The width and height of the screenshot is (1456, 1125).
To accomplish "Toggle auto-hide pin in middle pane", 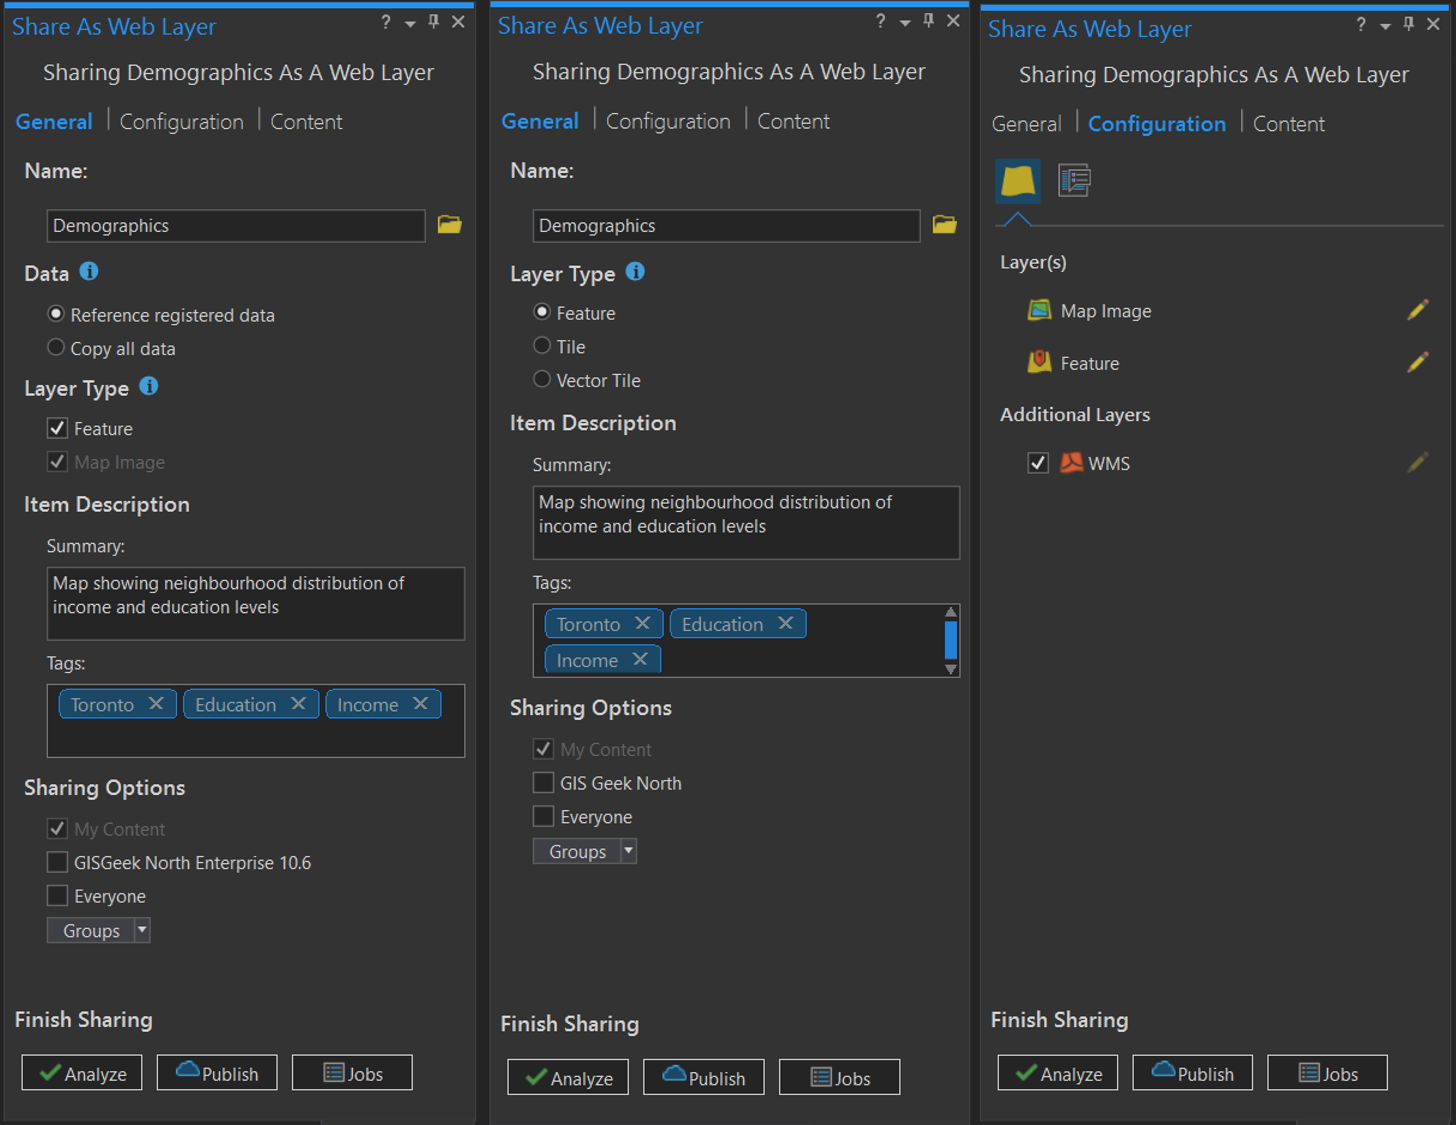I will pyautogui.click(x=929, y=21).
